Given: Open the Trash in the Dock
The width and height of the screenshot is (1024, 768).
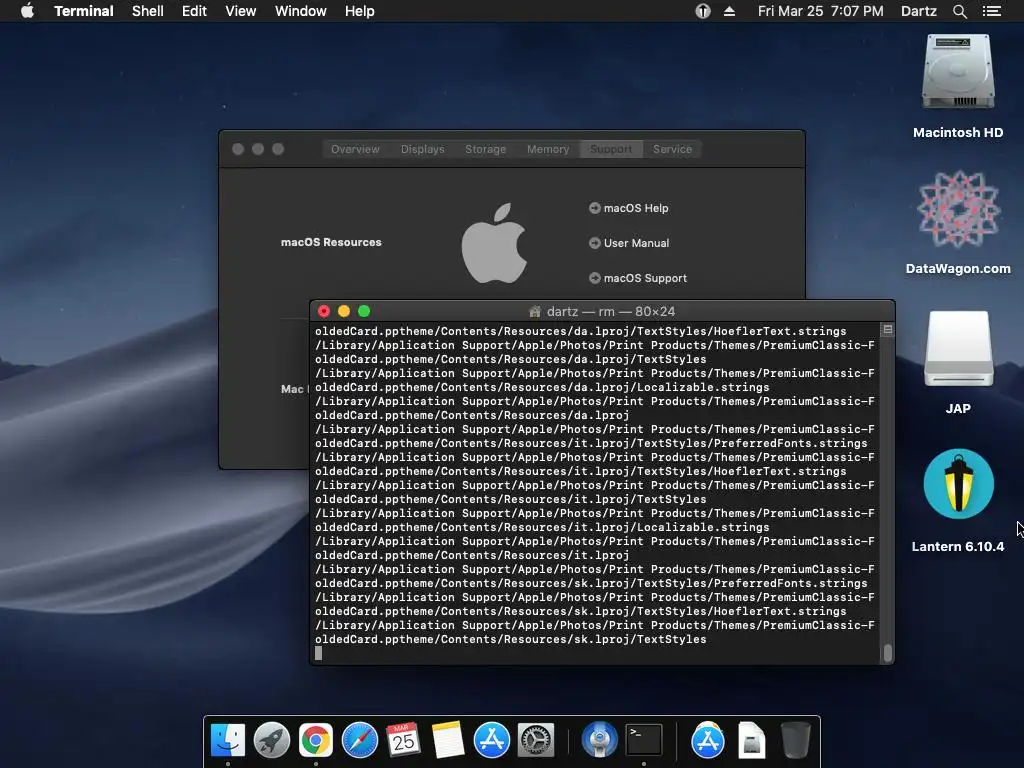Looking at the screenshot, I should (796, 741).
